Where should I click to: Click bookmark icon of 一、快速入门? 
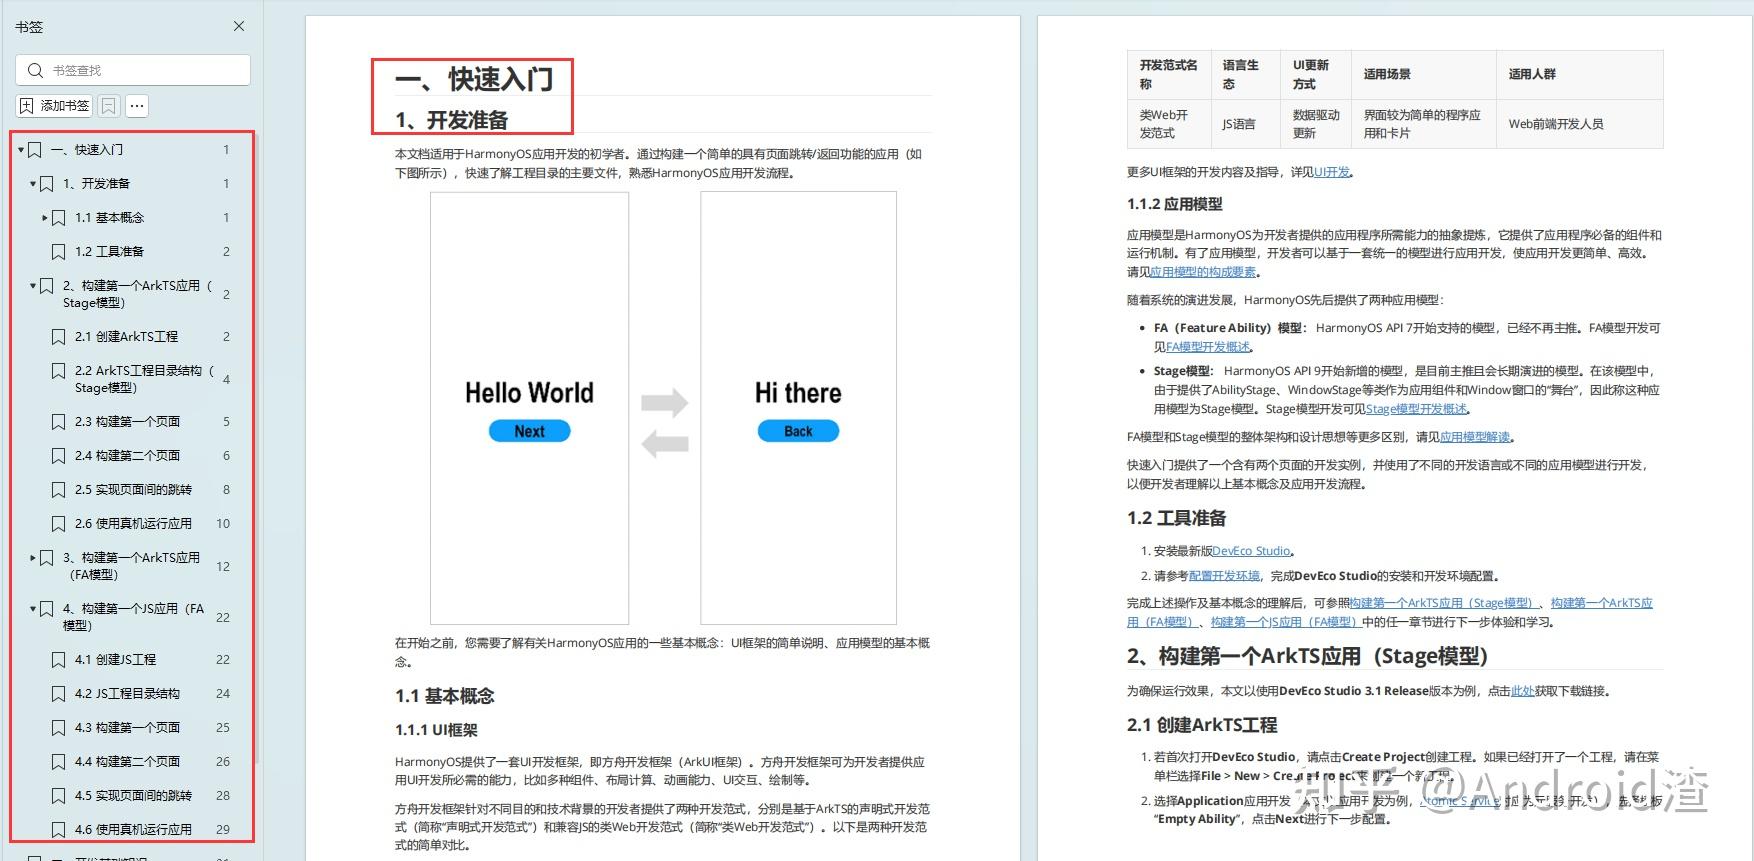(35, 150)
